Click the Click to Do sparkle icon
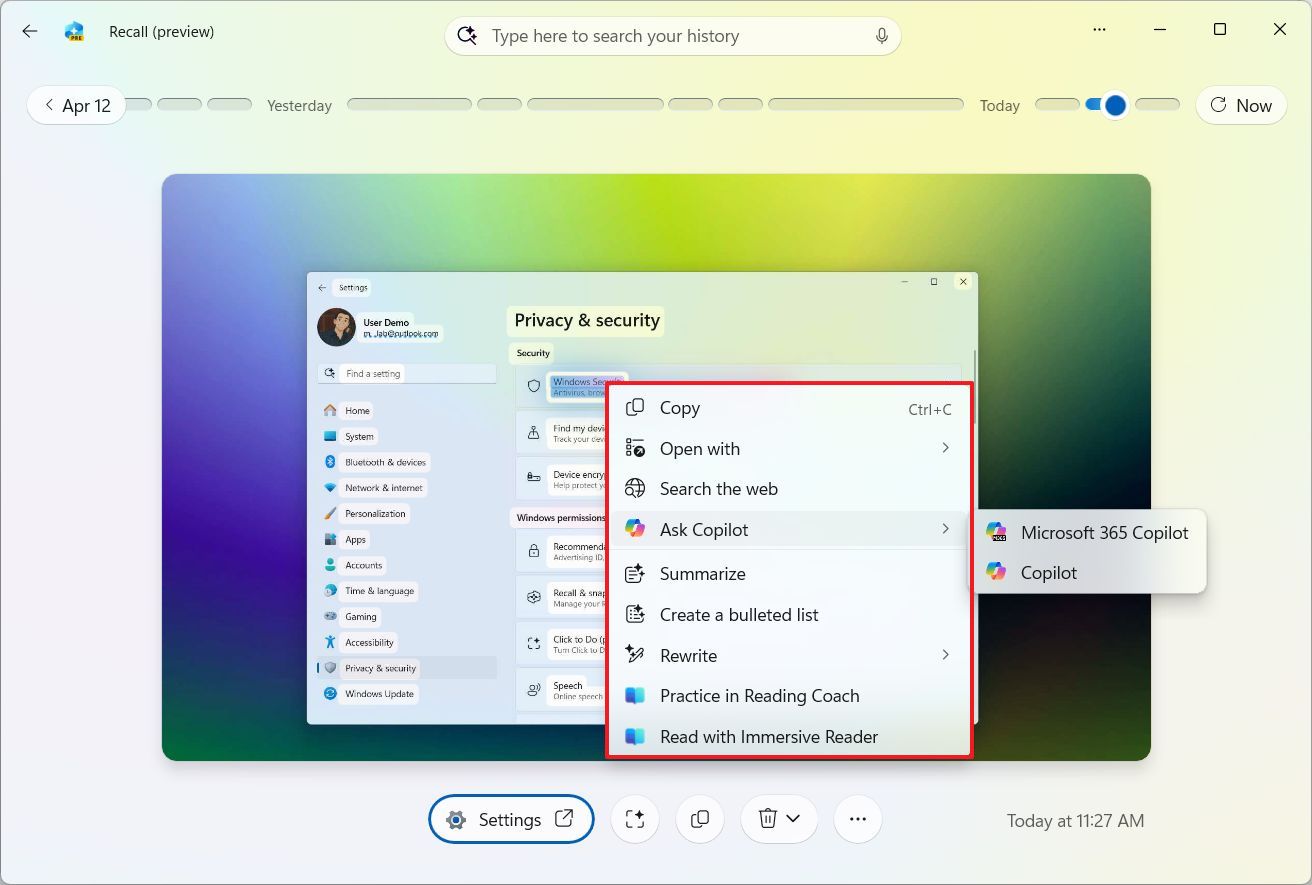This screenshot has height=885, width=1312. (x=634, y=819)
